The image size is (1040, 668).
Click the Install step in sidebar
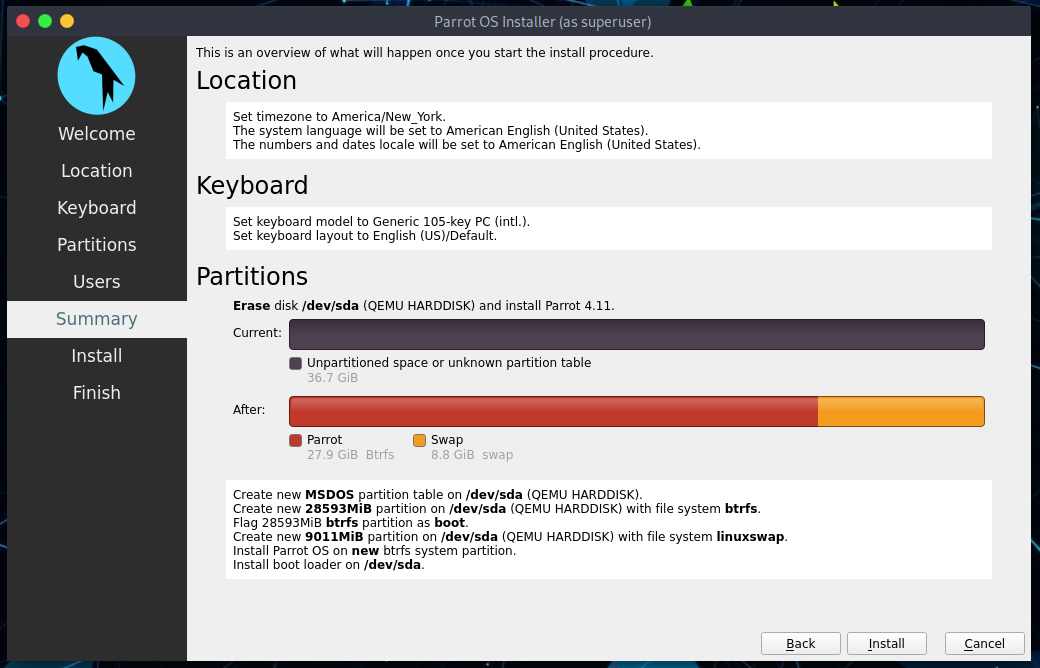point(97,356)
